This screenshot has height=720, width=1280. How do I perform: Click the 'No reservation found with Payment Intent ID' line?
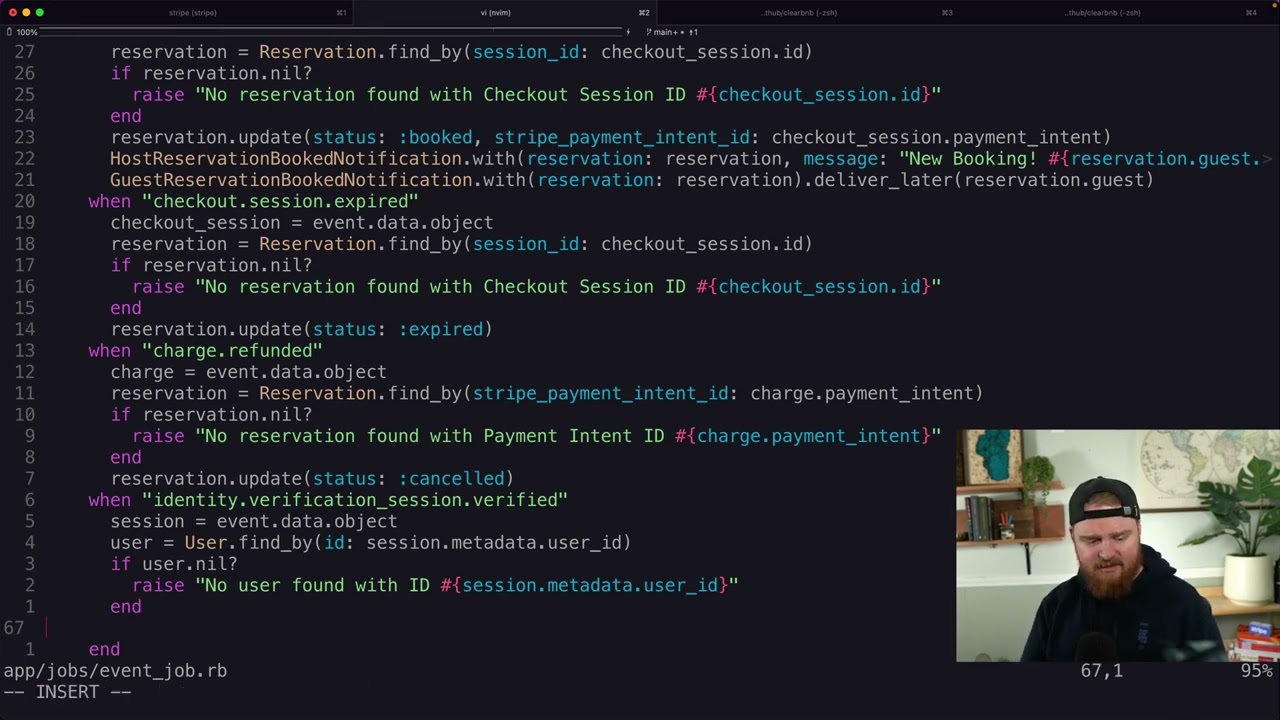[536, 436]
